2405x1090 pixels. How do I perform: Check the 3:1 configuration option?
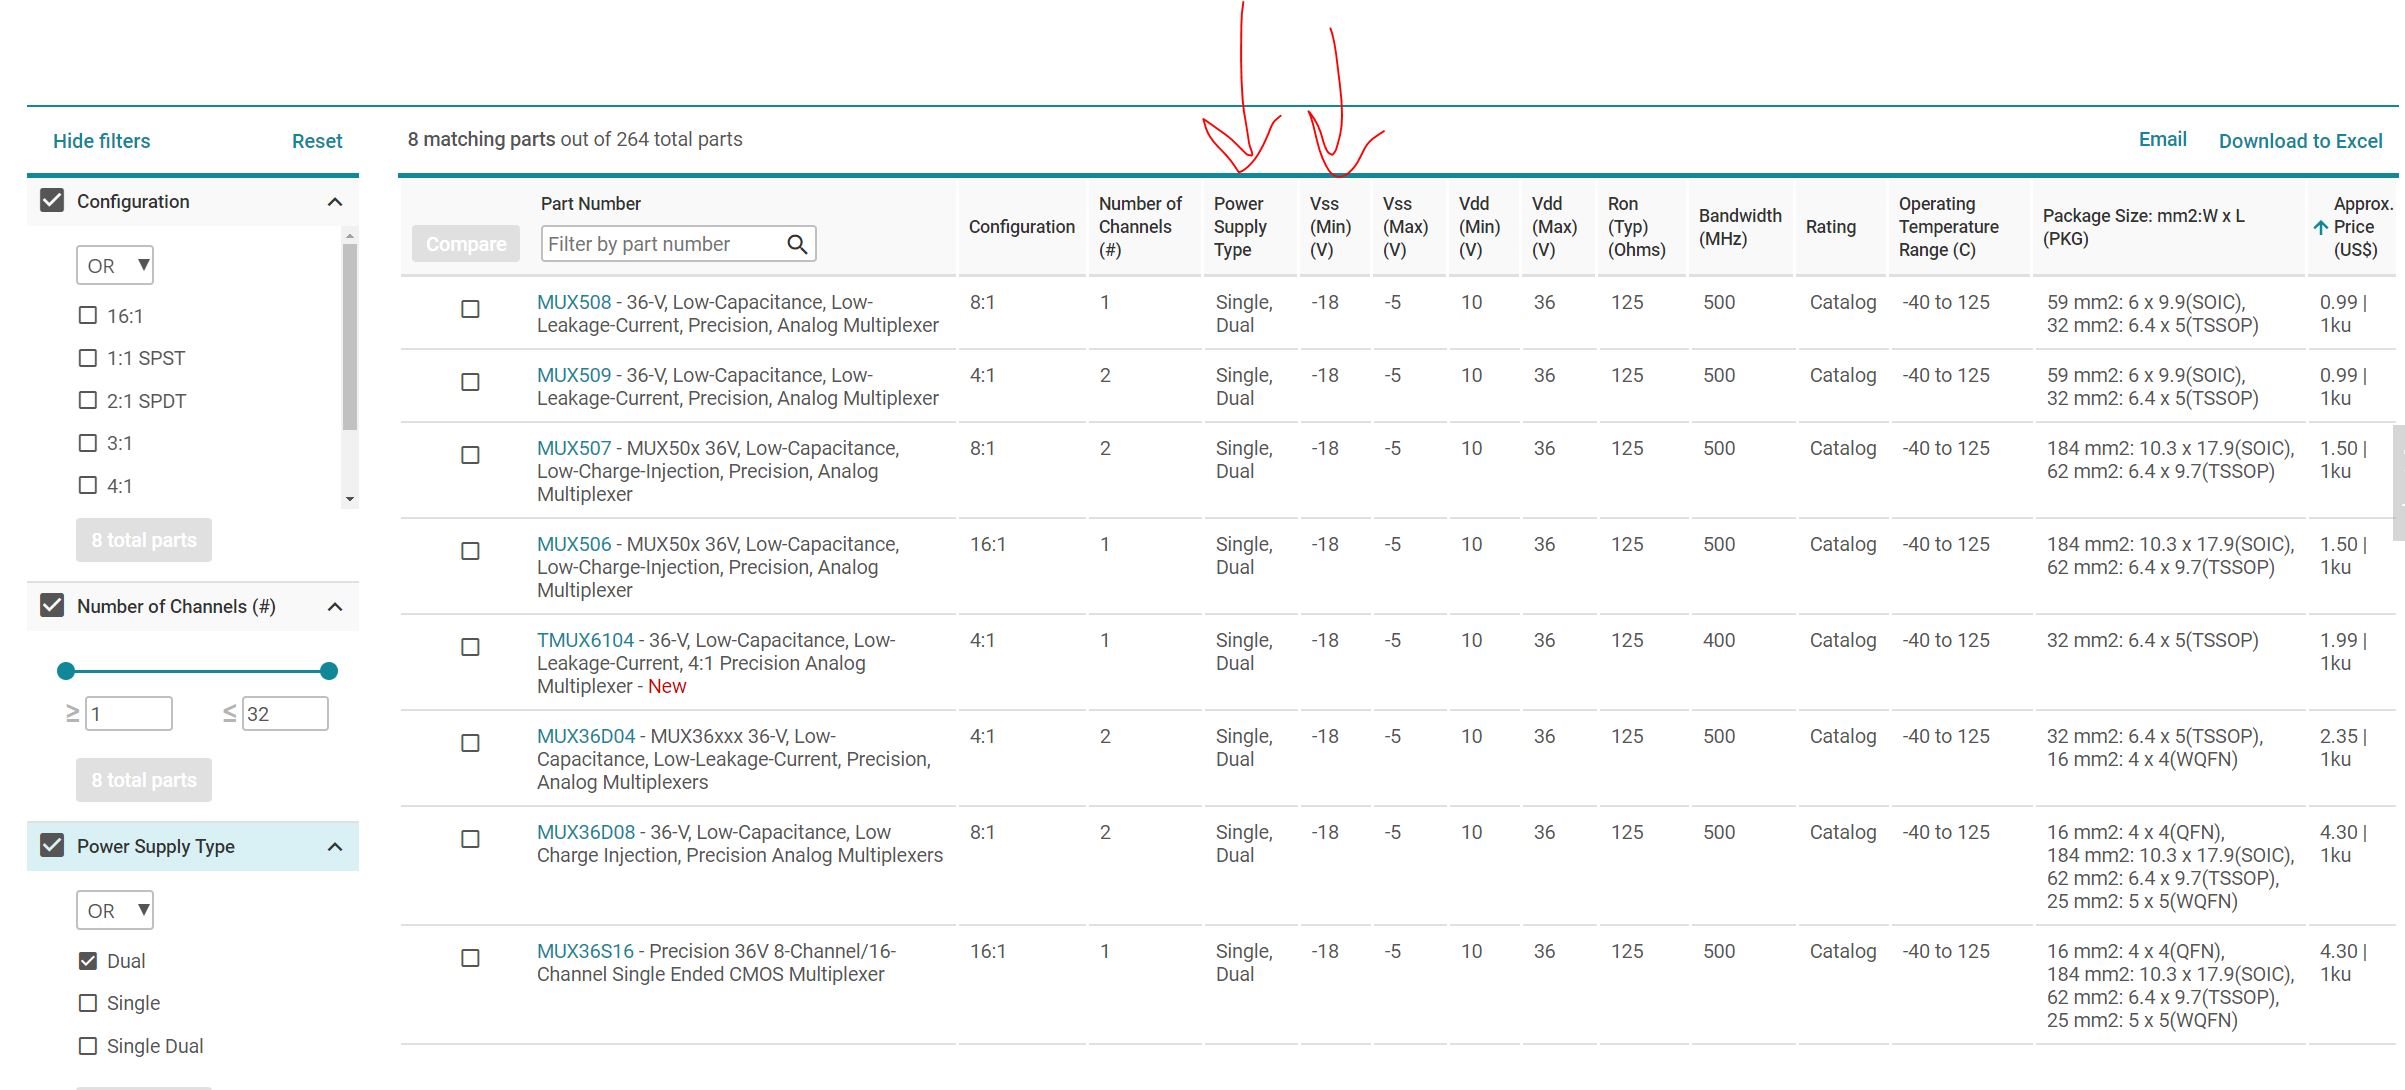tap(88, 442)
